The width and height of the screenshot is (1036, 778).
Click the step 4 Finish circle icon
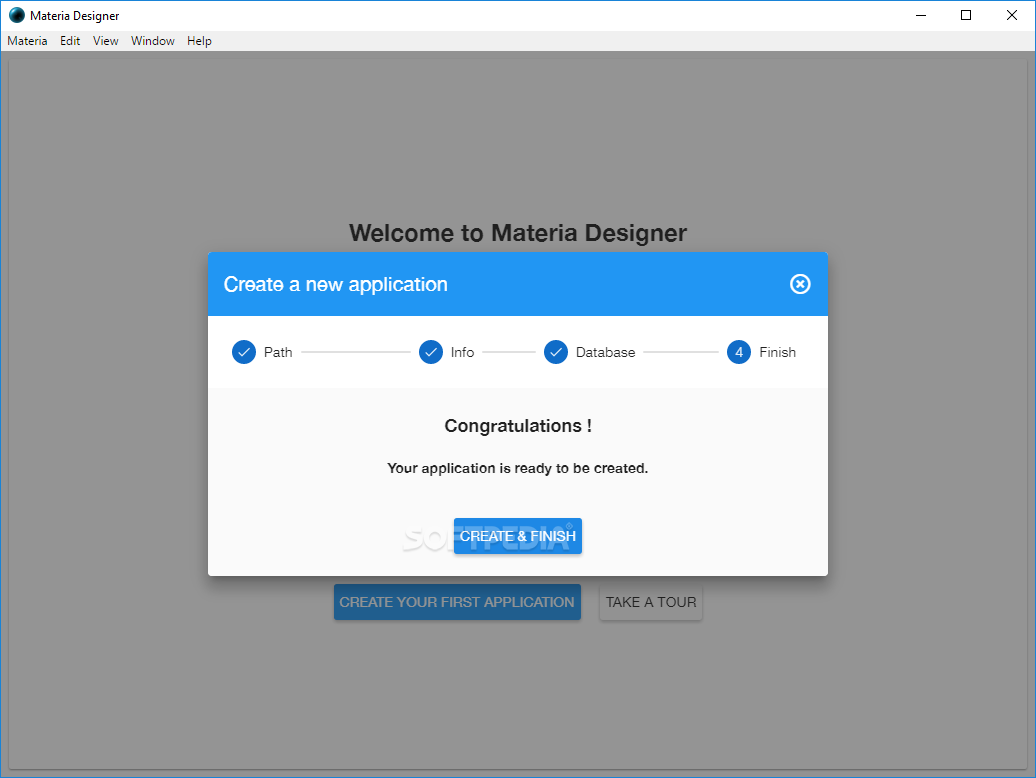click(x=739, y=352)
